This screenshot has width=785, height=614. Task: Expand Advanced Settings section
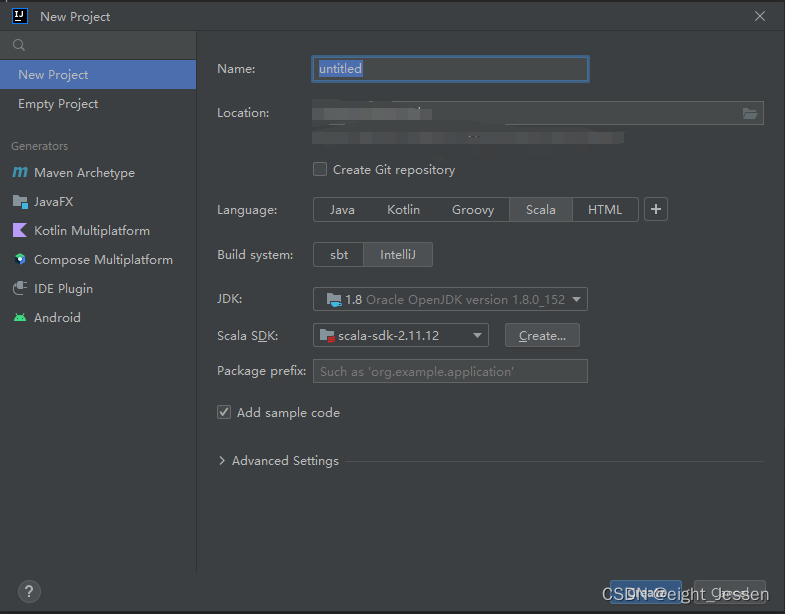[x=222, y=461]
